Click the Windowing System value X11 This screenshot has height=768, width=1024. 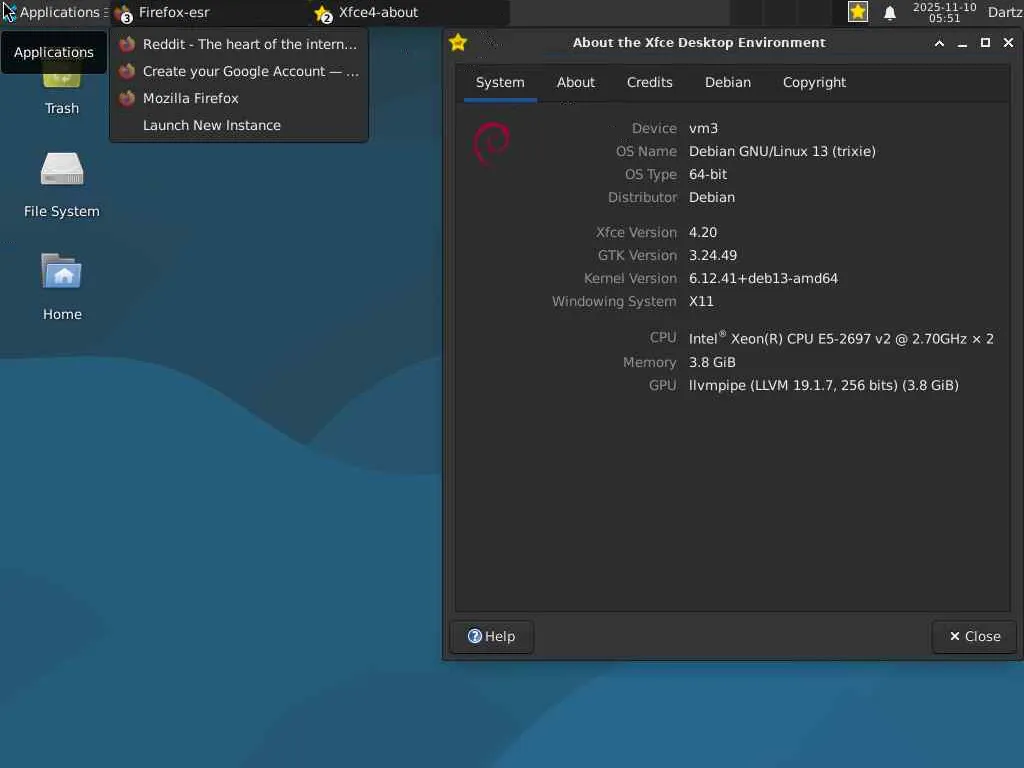tap(701, 302)
